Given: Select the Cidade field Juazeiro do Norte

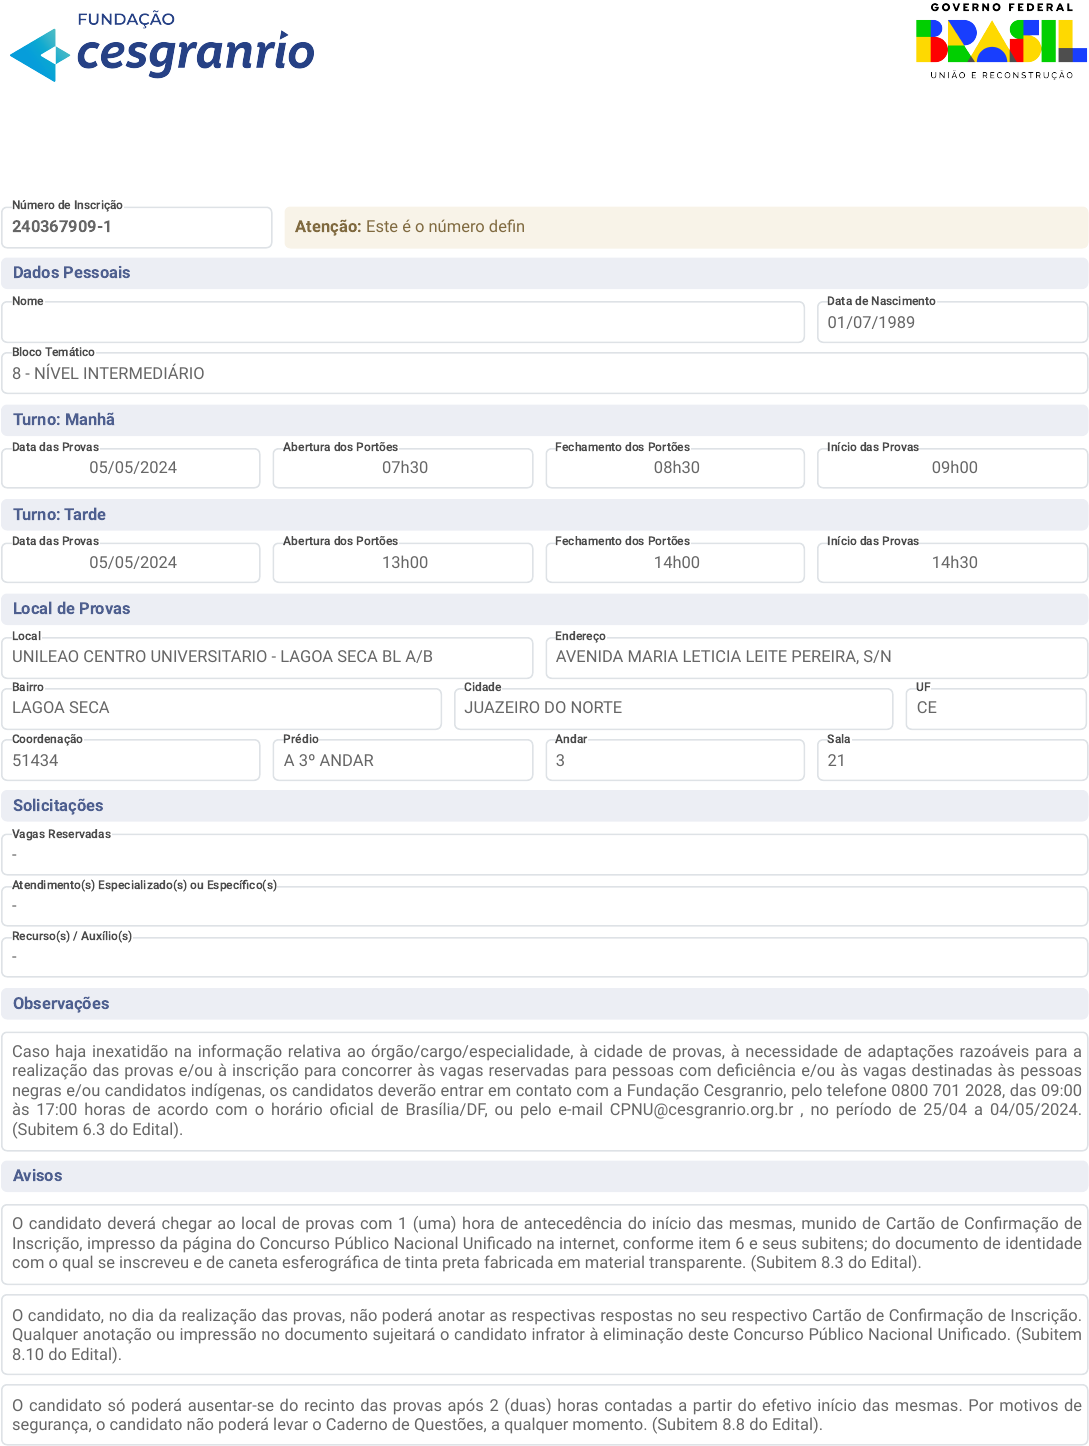Looking at the screenshot, I should (673, 708).
